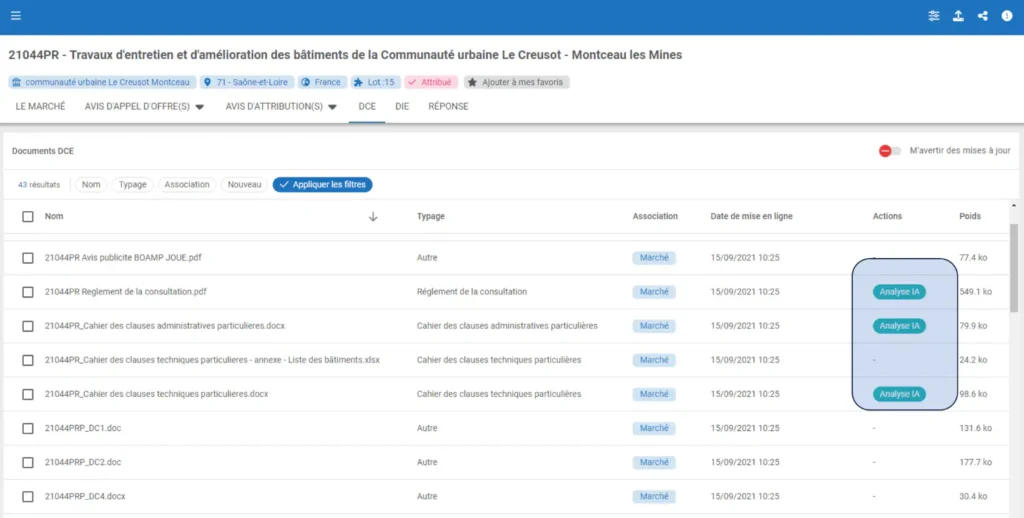Screen dimensions: 1024x518
Task: Click Analyse IA for Reglement de la consultation
Action: coord(899,292)
